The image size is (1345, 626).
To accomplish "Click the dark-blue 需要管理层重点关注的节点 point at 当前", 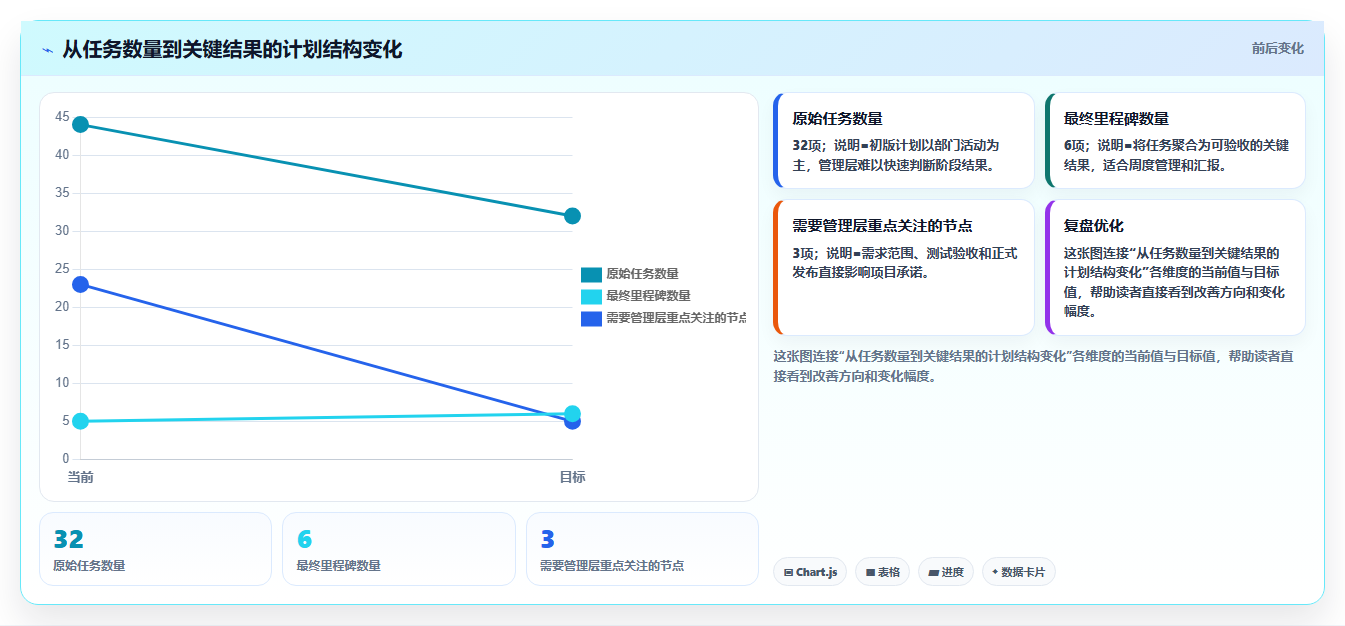I will 81,284.
